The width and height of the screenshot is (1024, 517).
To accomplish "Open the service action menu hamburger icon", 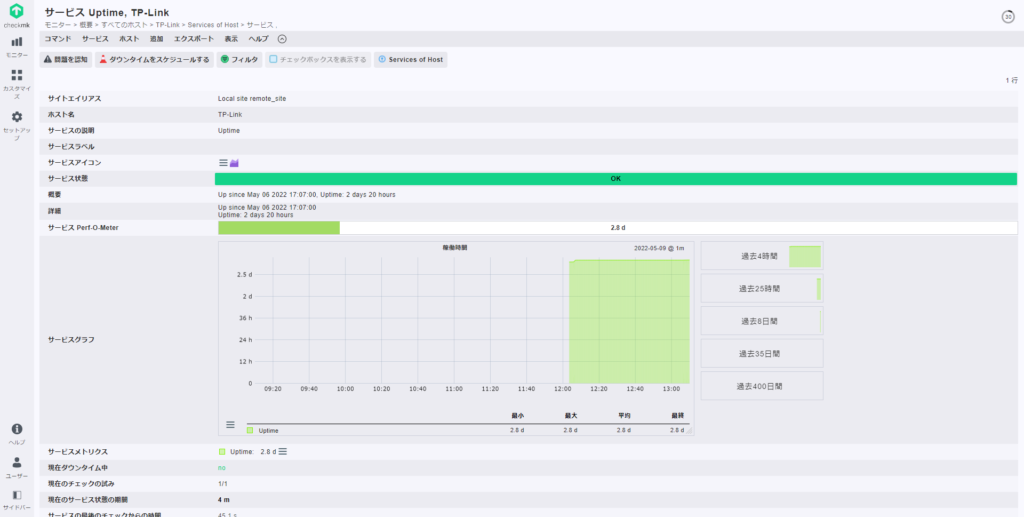I will pos(223,163).
